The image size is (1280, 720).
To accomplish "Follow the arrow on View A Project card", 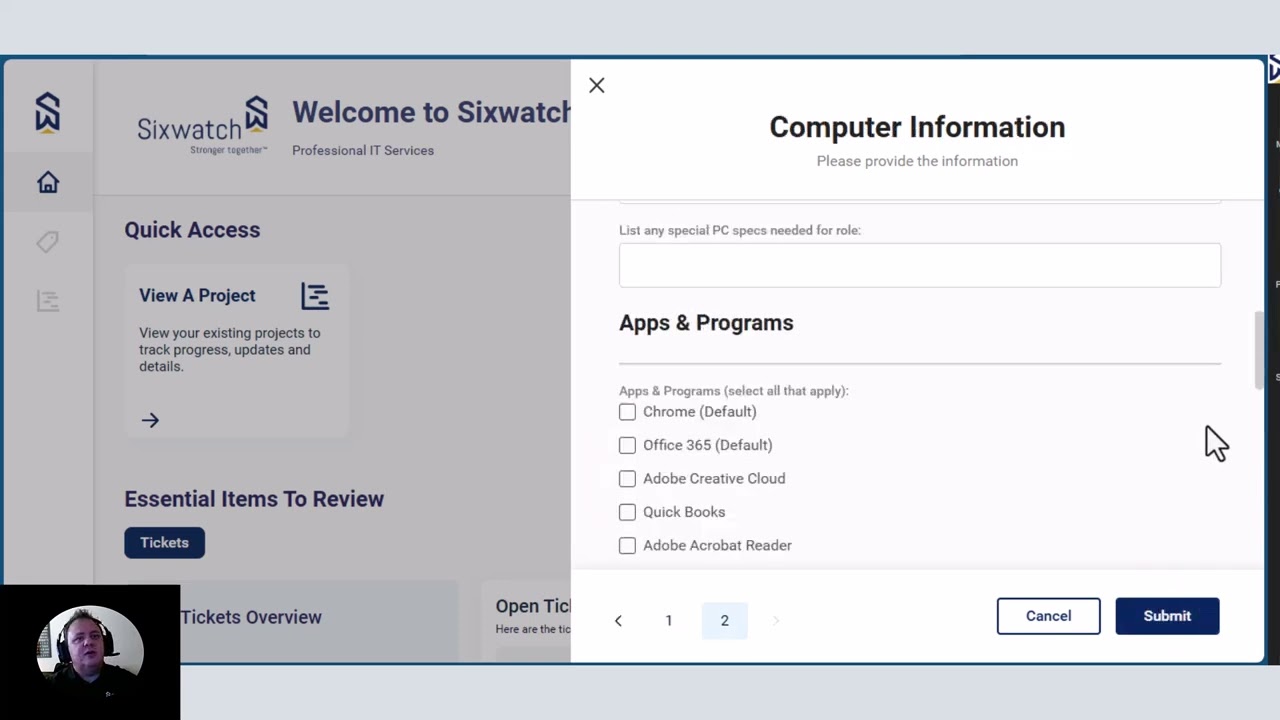I will click(x=150, y=420).
